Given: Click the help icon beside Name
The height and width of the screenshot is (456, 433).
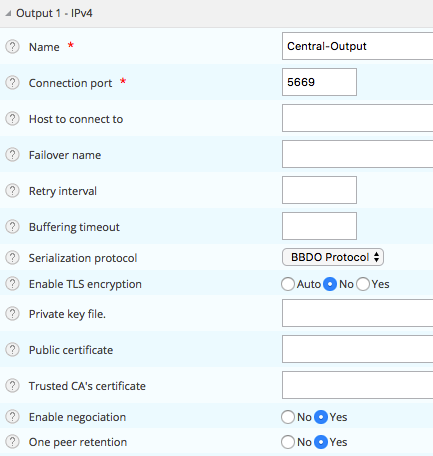Looking at the screenshot, I should pos(12,47).
